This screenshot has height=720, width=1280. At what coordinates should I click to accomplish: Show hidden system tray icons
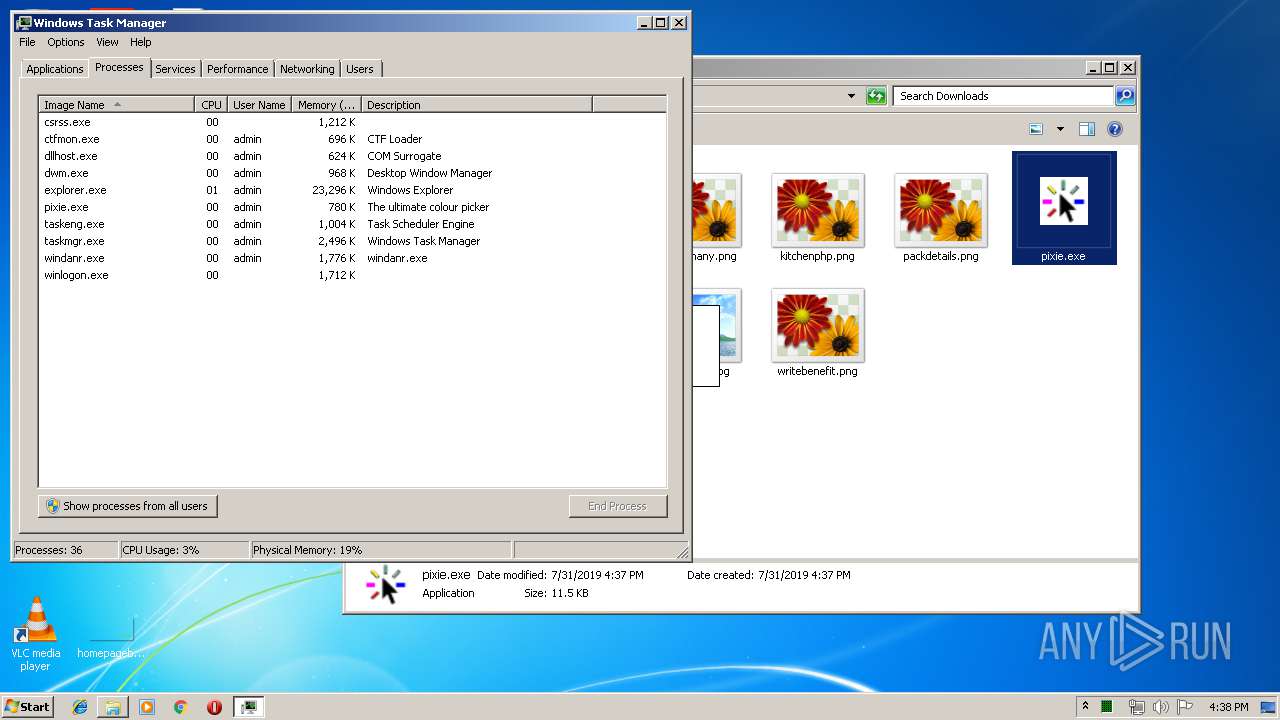pyautogui.click(x=1085, y=706)
